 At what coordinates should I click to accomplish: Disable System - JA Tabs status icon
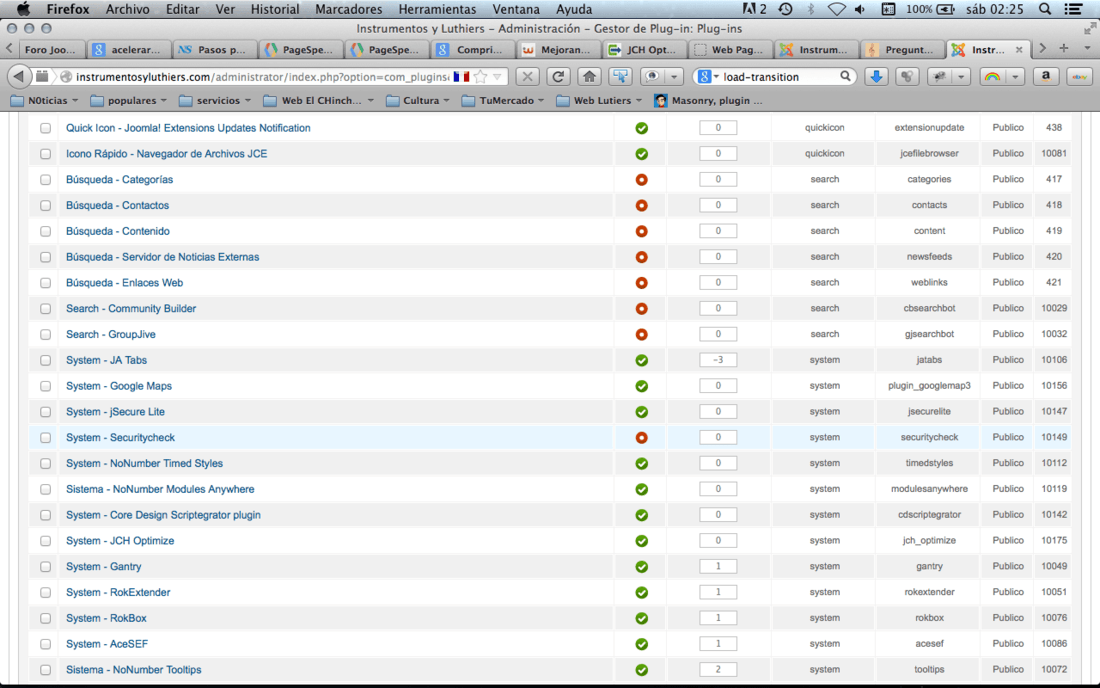click(641, 360)
